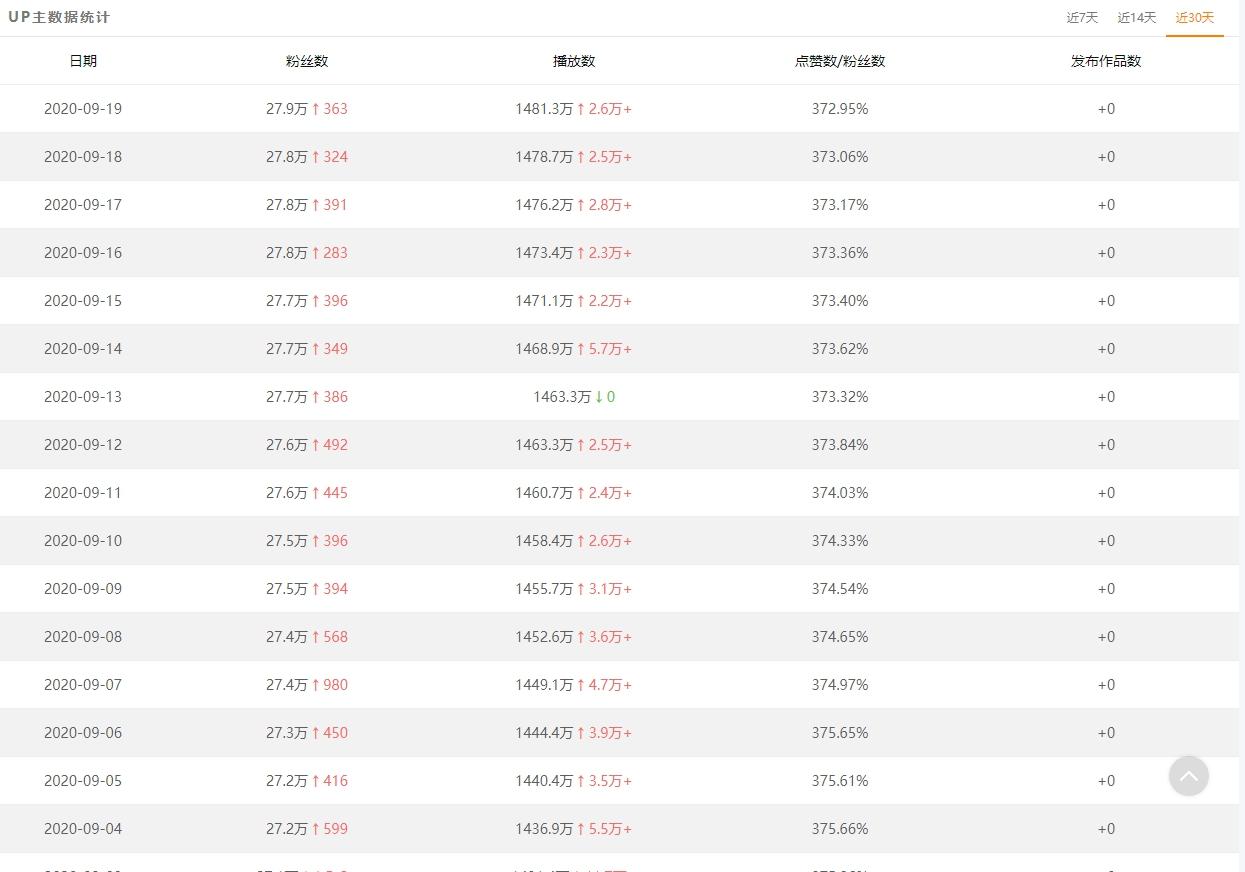This screenshot has height=872, width=1245.
Task: Click the scroll-to-top arrow button
Action: [1188, 776]
